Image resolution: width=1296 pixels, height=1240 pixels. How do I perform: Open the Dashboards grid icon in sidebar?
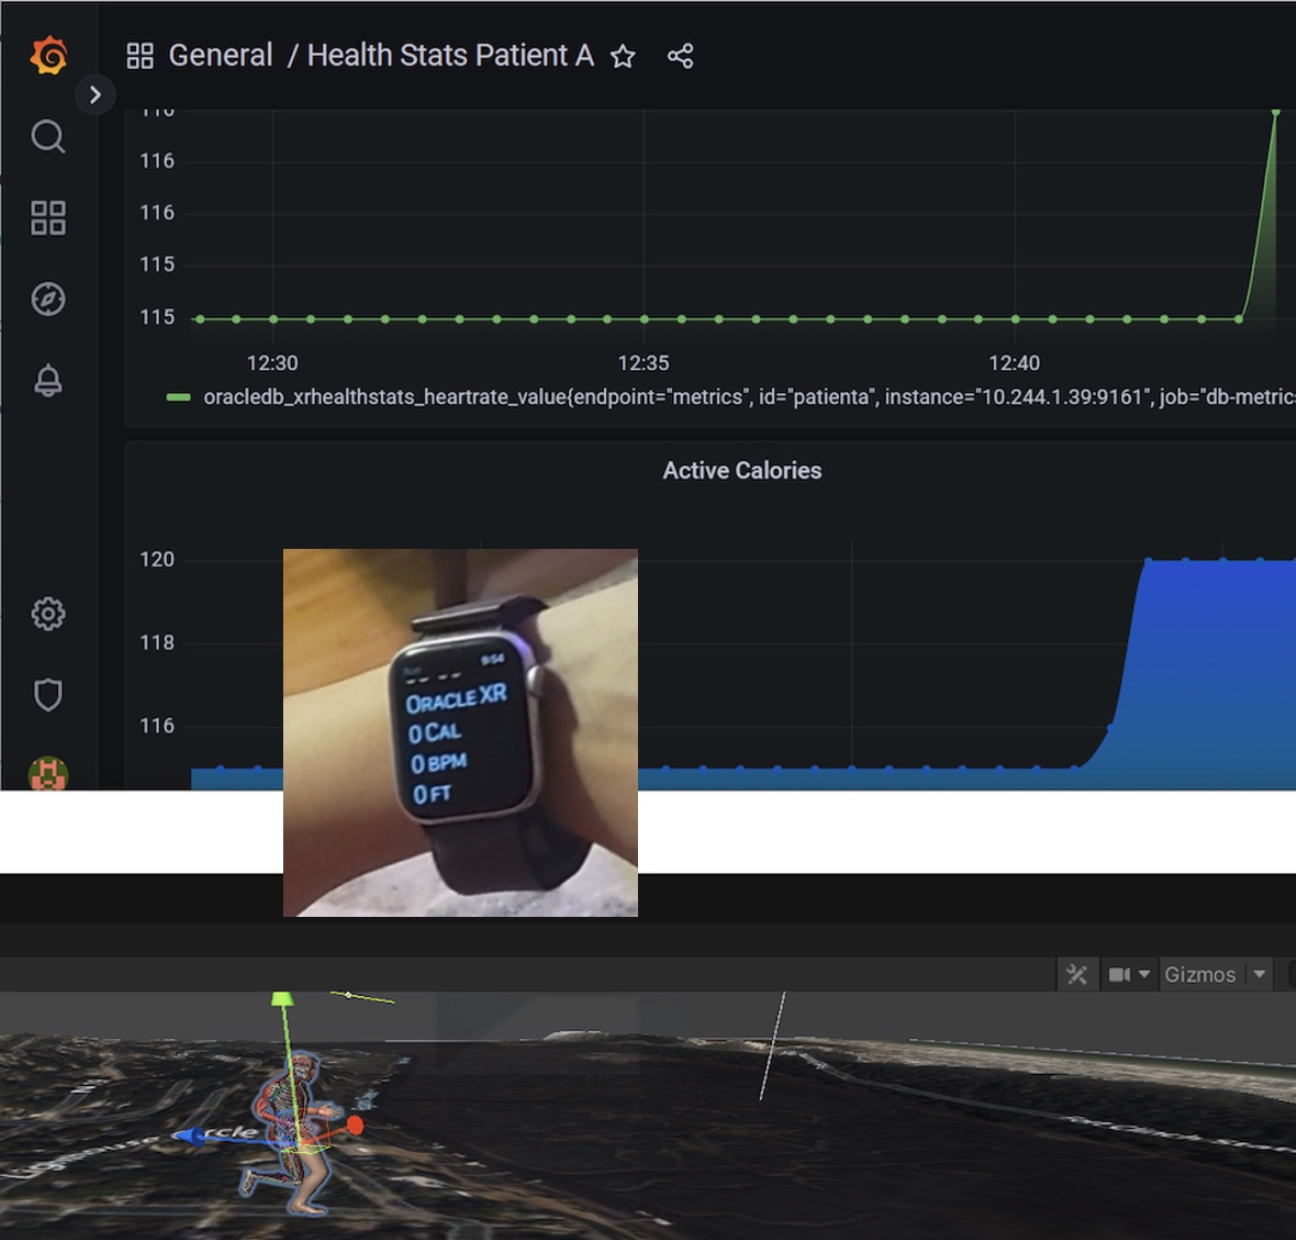point(48,217)
